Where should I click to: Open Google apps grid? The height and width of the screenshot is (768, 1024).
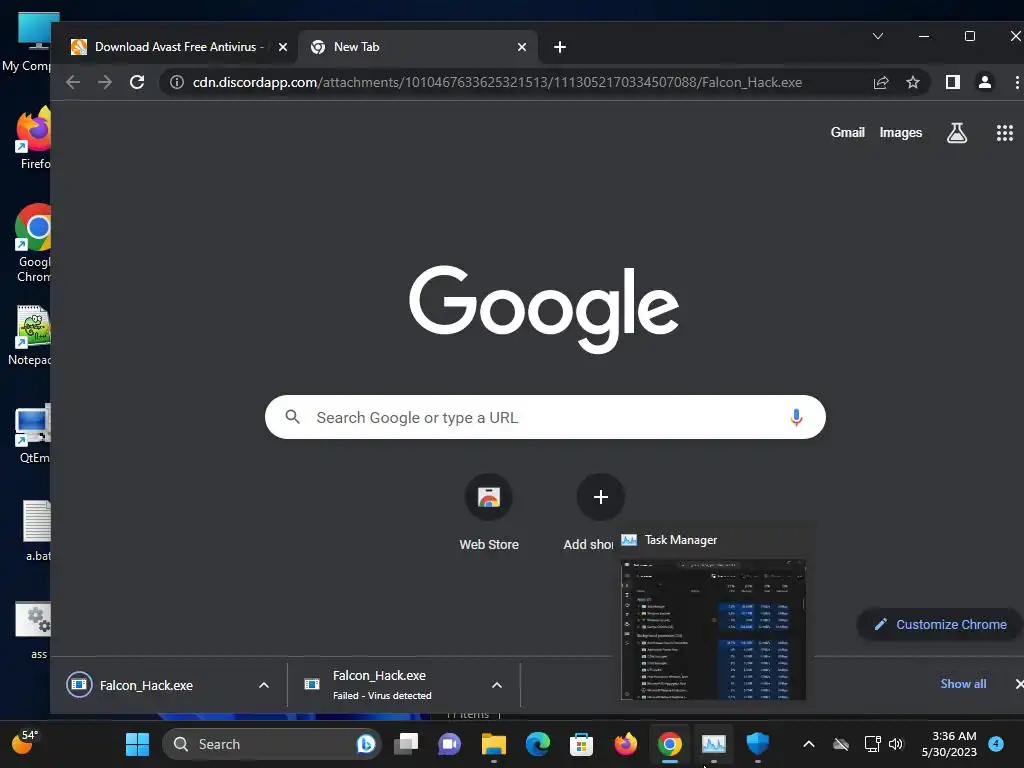[1004, 133]
